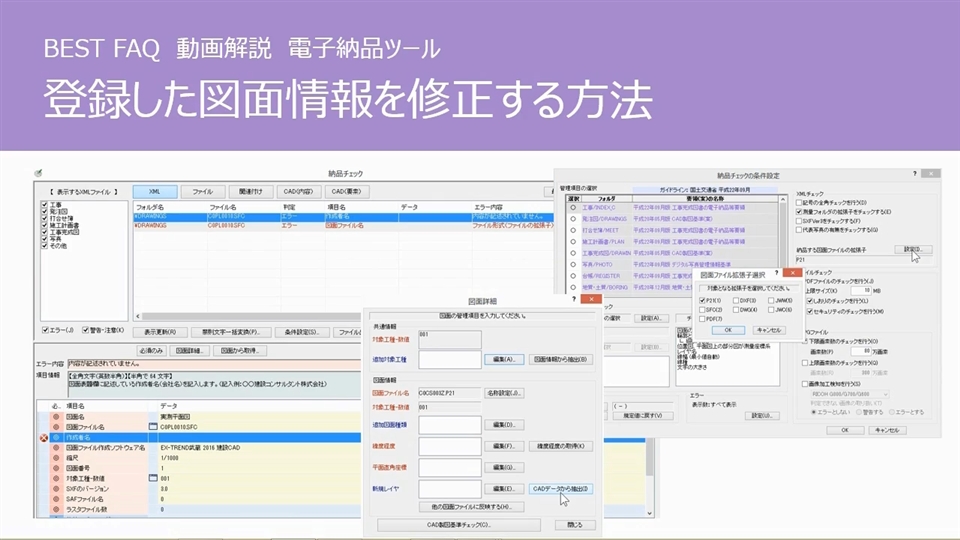This screenshot has height=540, width=960.
Task: Close the 図面ファイル拡張子選択 dialog with red X
Action: click(x=790, y=271)
